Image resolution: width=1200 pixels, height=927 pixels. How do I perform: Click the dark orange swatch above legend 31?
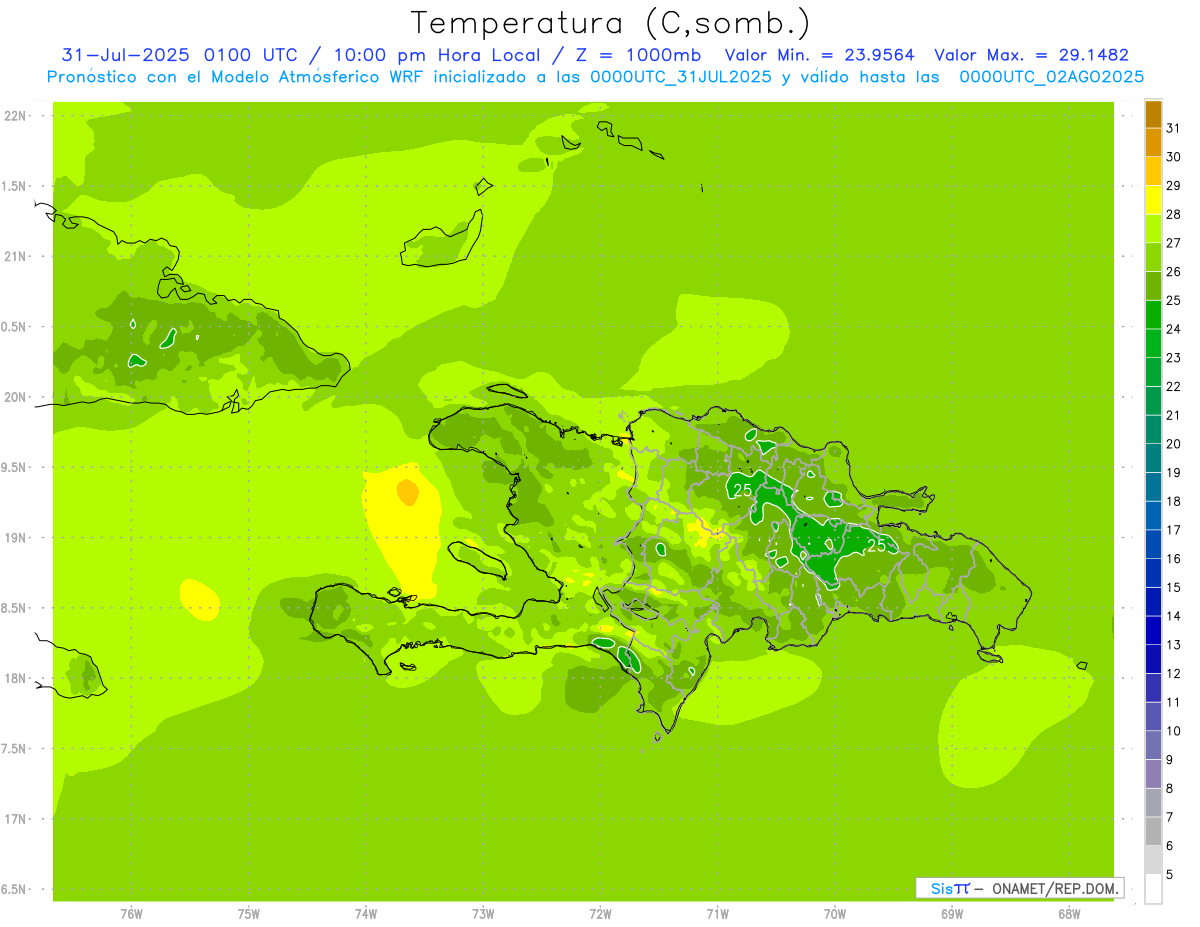click(x=1153, y=114)
